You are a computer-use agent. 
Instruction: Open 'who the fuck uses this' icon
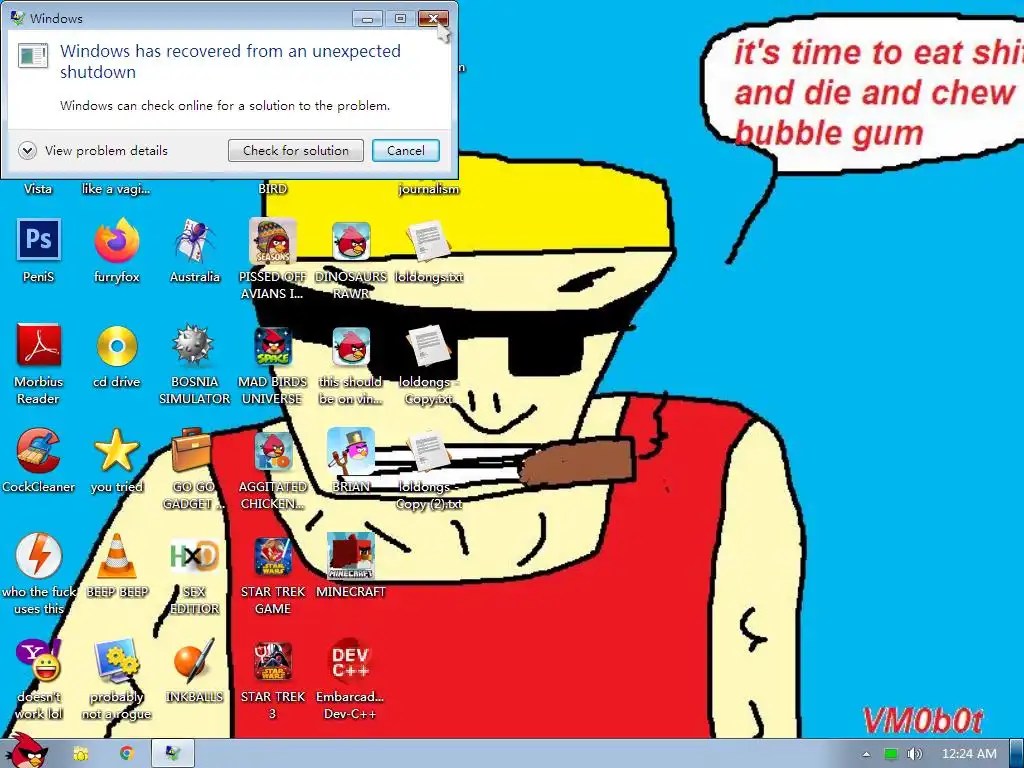coord(39,556)
